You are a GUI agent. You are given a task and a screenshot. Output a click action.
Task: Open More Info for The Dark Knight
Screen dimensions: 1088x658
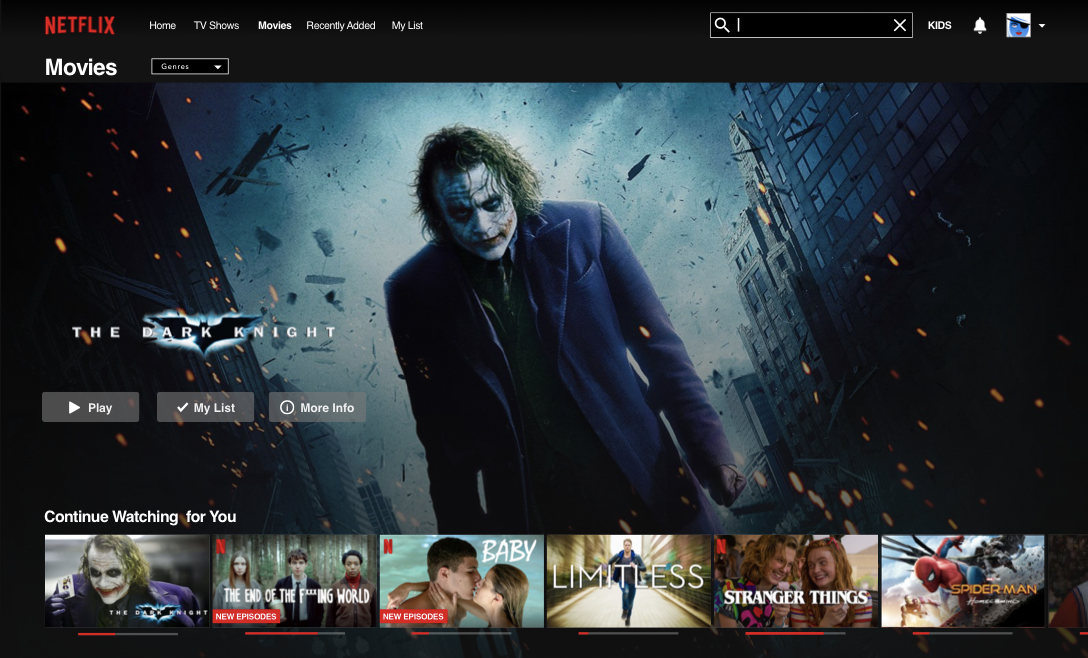pyautogui.click(x=317, y=407)
